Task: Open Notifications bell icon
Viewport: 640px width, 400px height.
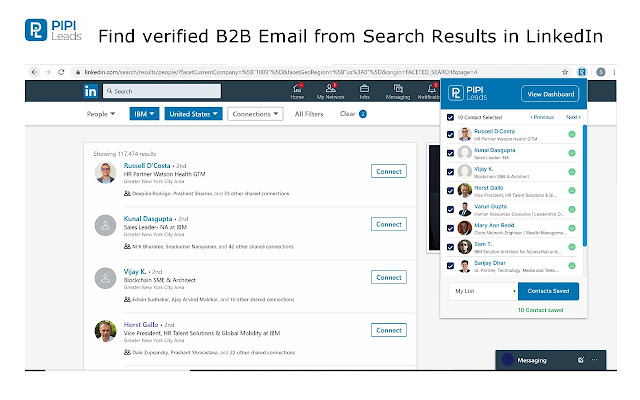Action: click(x=431, y=89)
